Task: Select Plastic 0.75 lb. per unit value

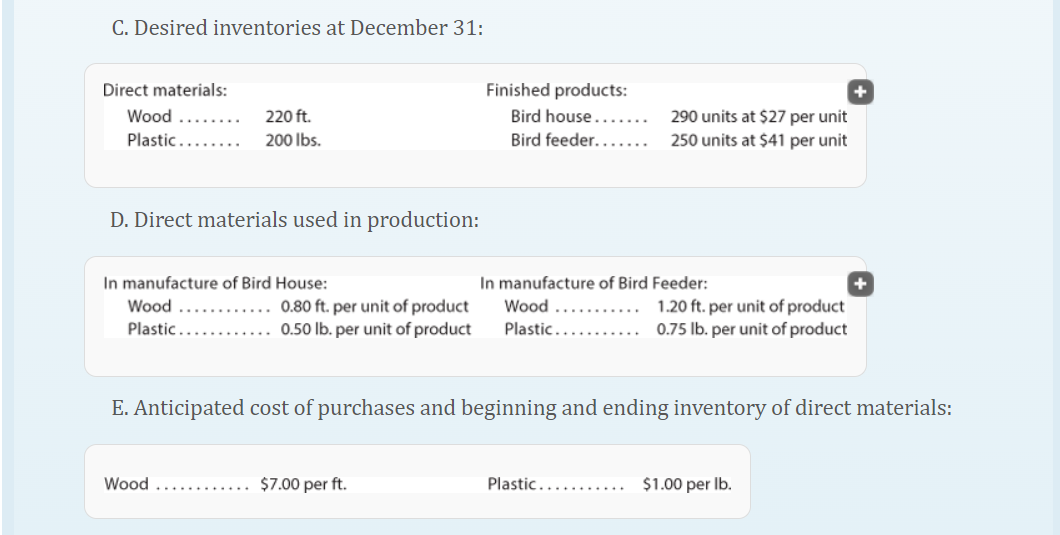Action: click(752, 329)
